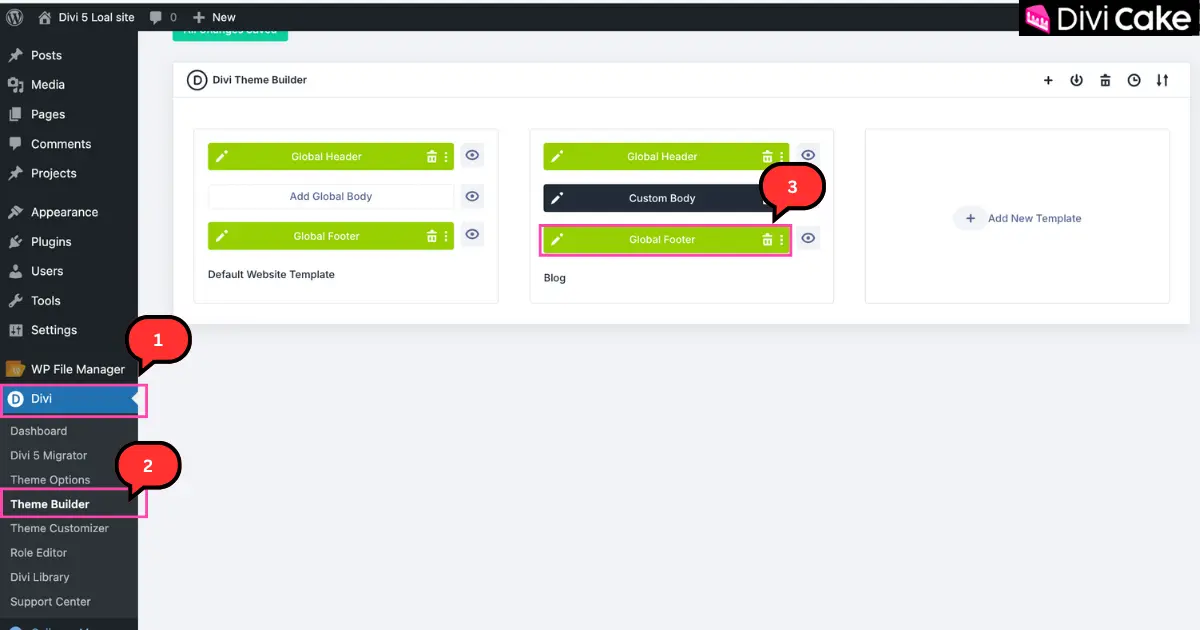Open Theme Options submenu
The image size is (1200, 630).
(x=50, y=480)
